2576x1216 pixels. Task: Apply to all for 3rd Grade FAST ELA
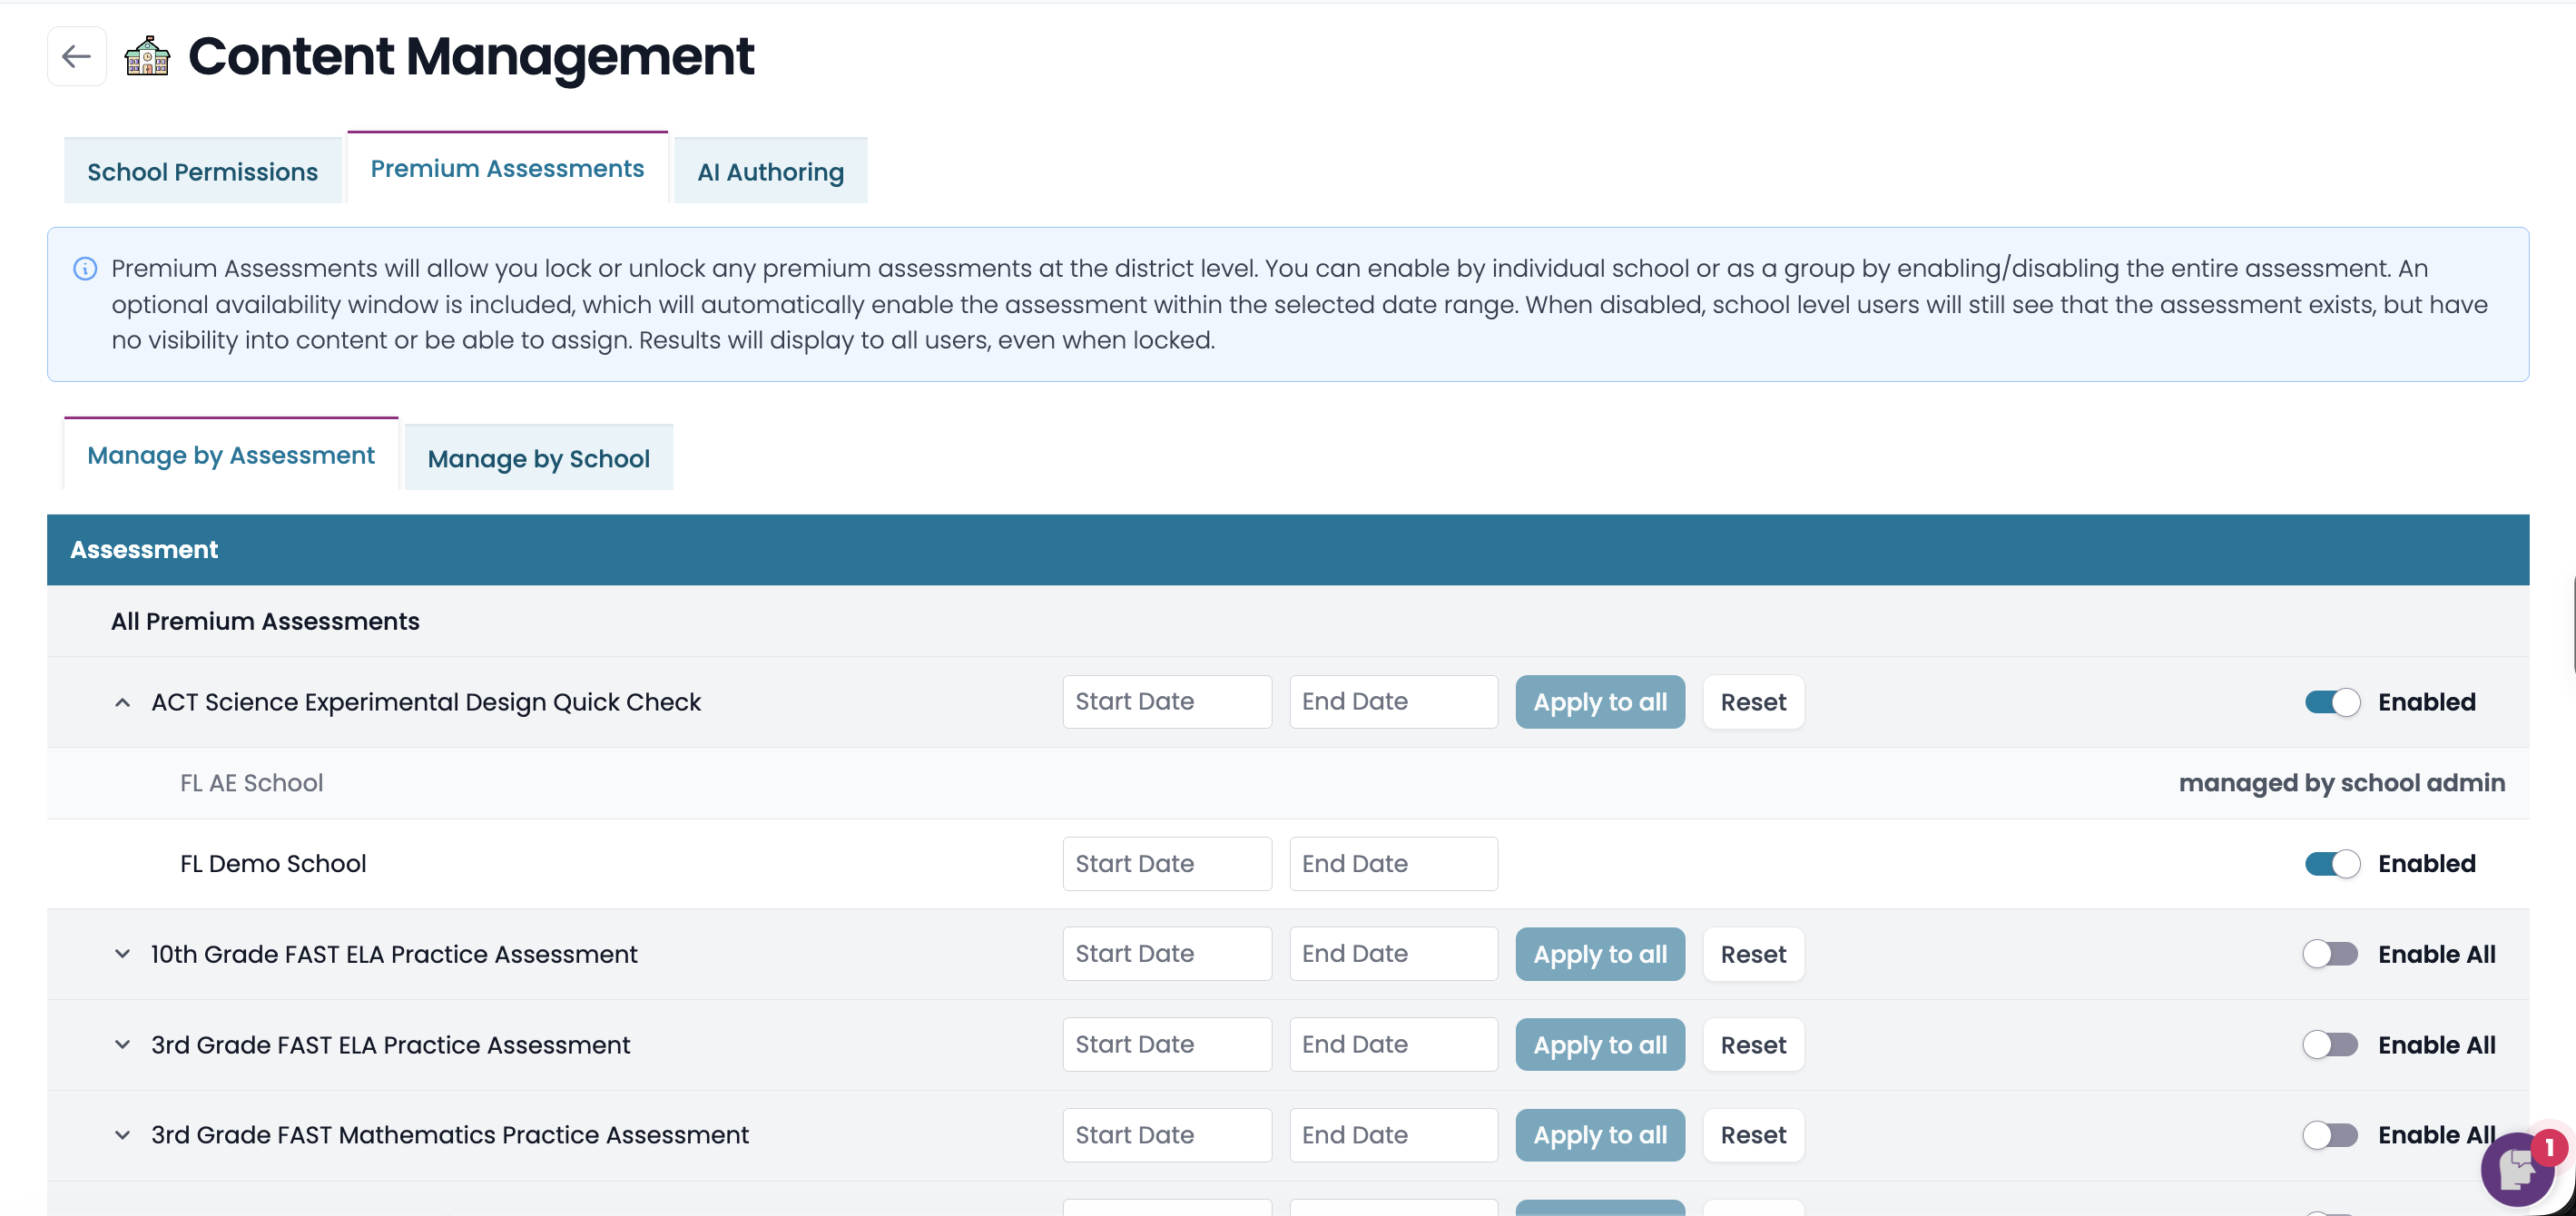(x=1600, y=1045)
